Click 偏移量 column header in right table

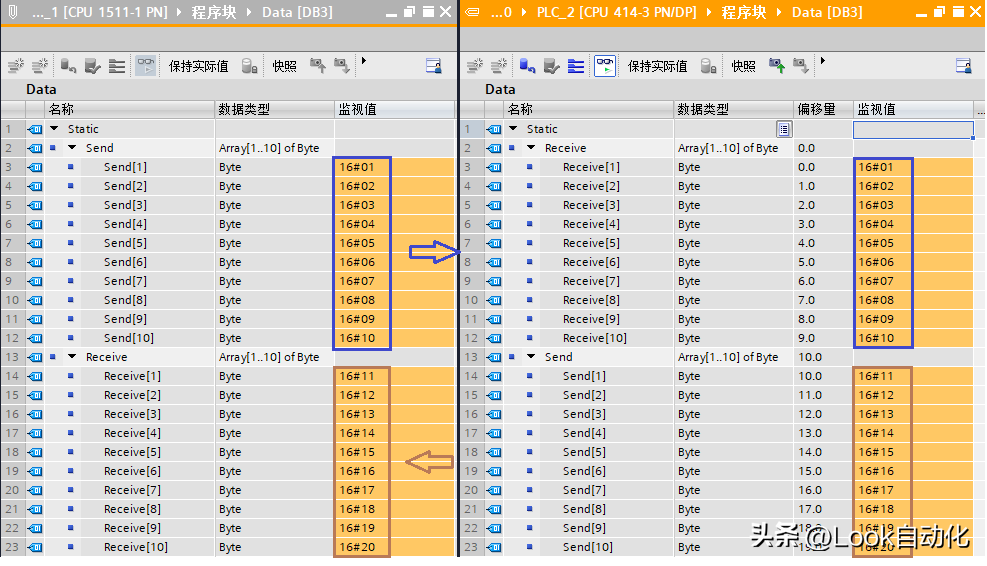816,109
